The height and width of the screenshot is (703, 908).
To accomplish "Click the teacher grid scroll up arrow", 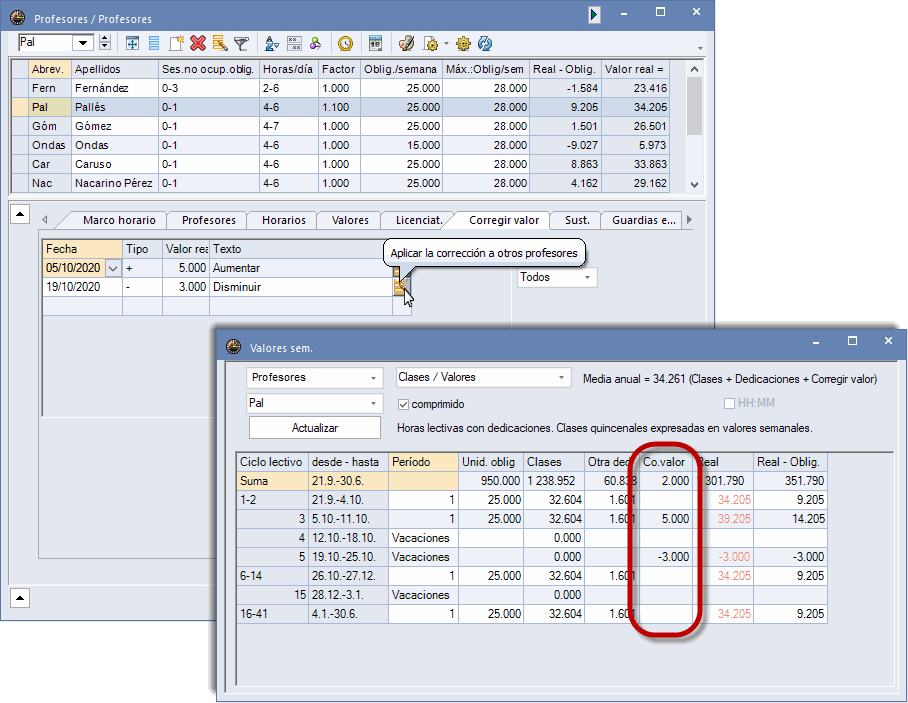I will tap(694, 69).
